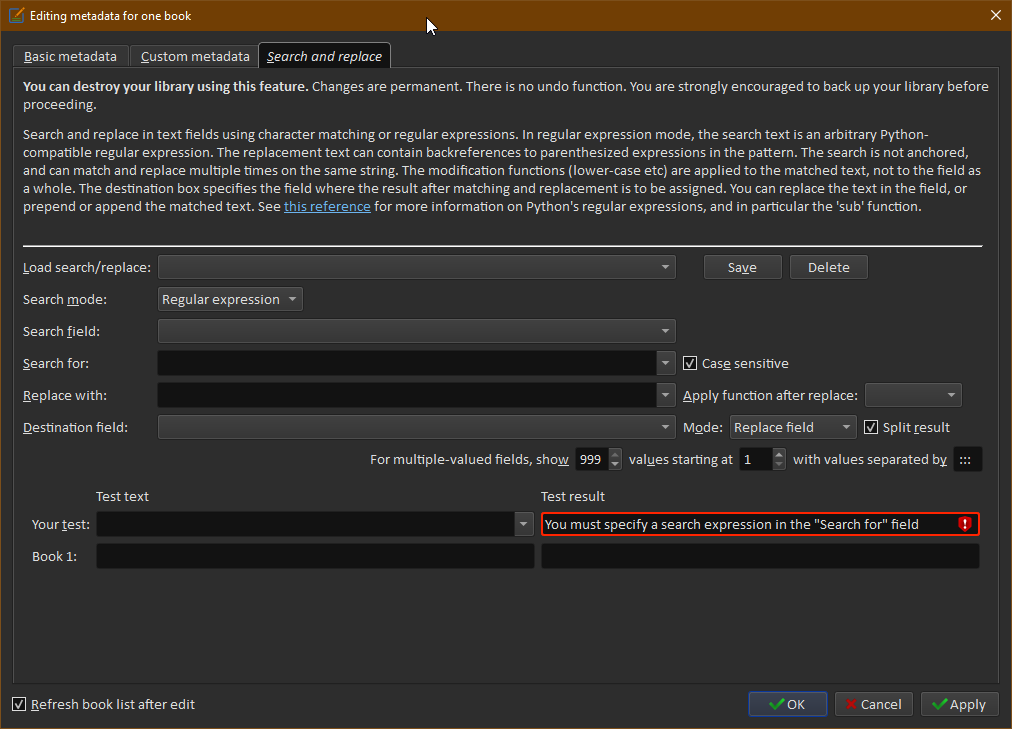Viewport: 1012px width, 729px height.
Task: Open the Your test history dropdown arrow
Action: point(524,524)
